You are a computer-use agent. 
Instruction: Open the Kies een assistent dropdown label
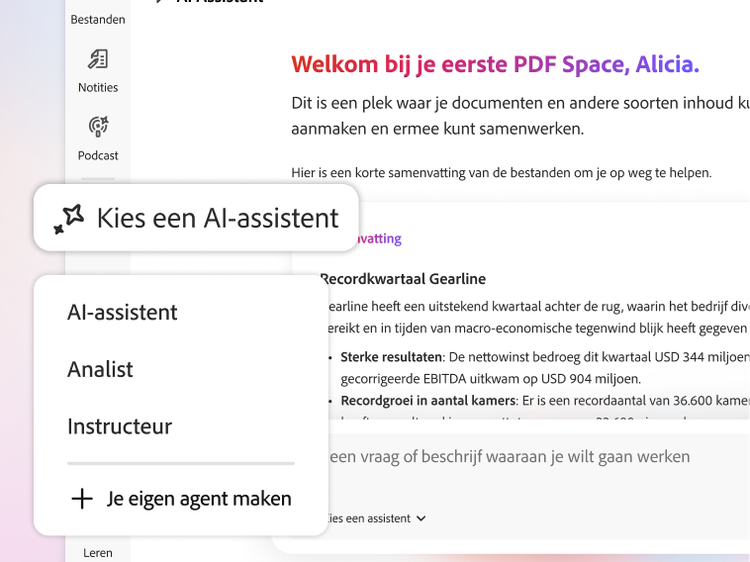click(369, 518)
